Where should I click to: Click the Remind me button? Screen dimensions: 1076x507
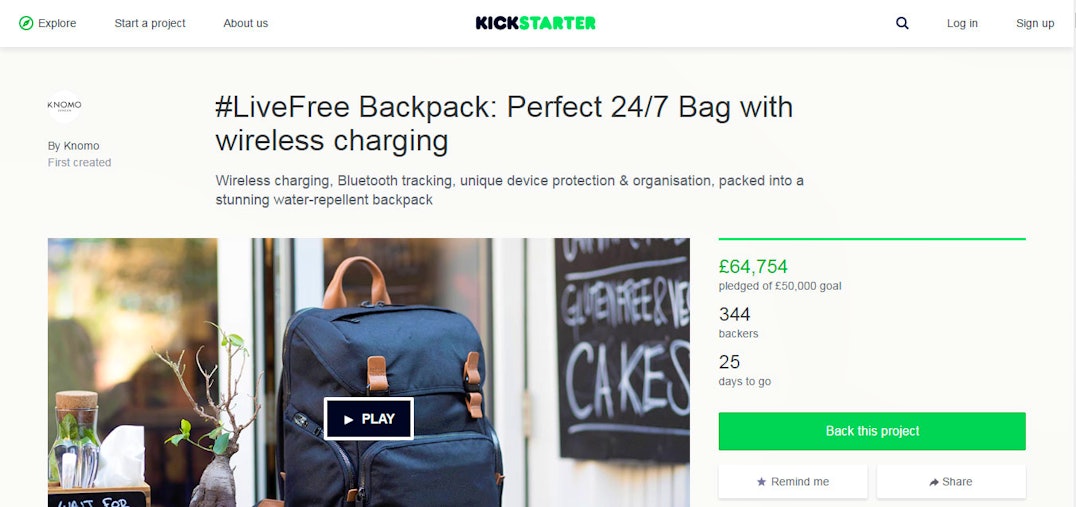(793, 482)
